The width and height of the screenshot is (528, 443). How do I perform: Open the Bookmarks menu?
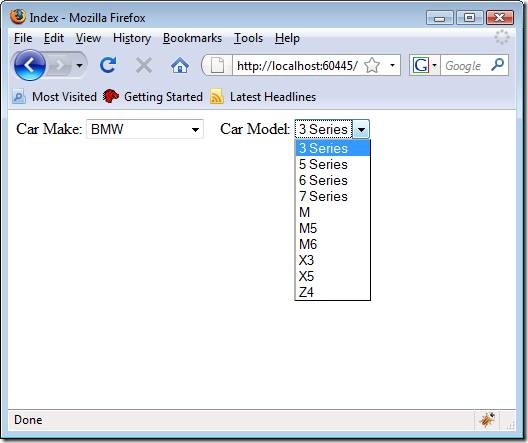pyautogui.click(x=192, y=38)
